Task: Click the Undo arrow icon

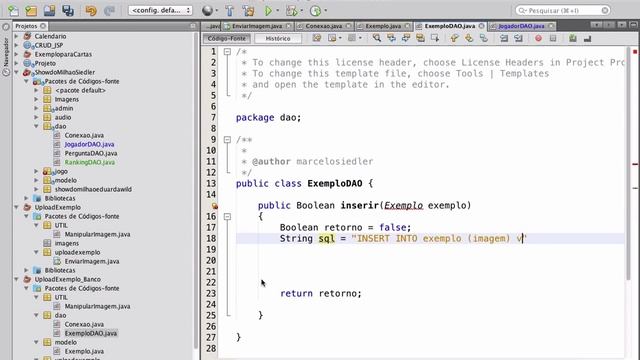Action: pos(91,10)
